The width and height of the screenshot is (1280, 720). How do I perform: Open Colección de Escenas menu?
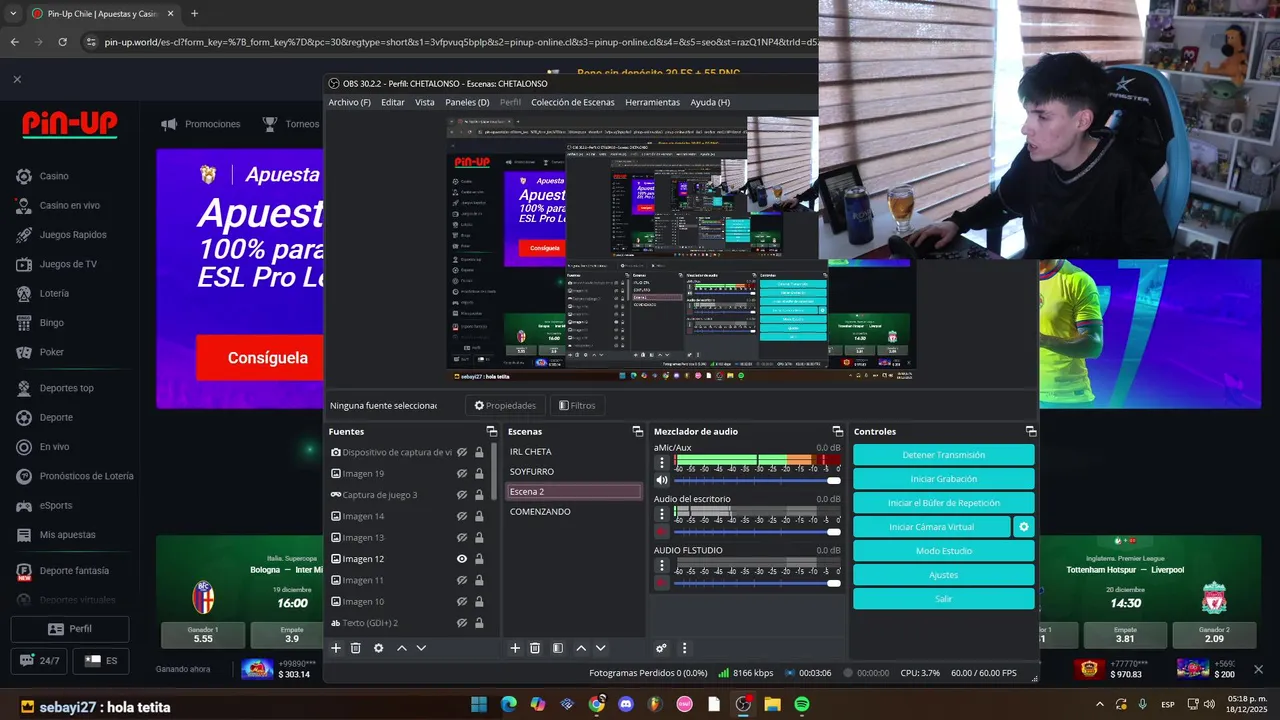pyautogui.click(x=573, y=102)
